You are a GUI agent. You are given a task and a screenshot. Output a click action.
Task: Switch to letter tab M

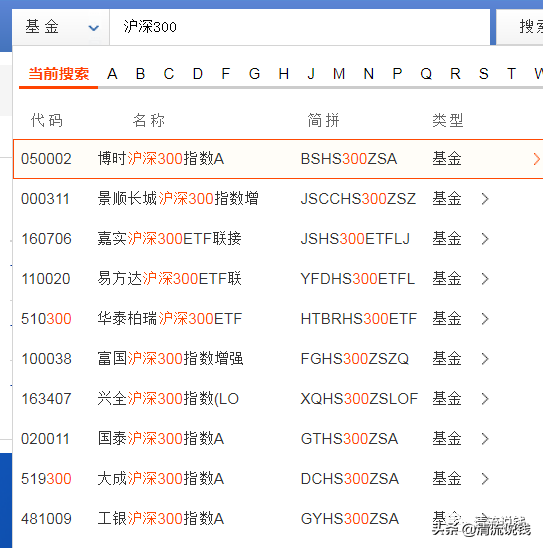[x=339, y=74]
